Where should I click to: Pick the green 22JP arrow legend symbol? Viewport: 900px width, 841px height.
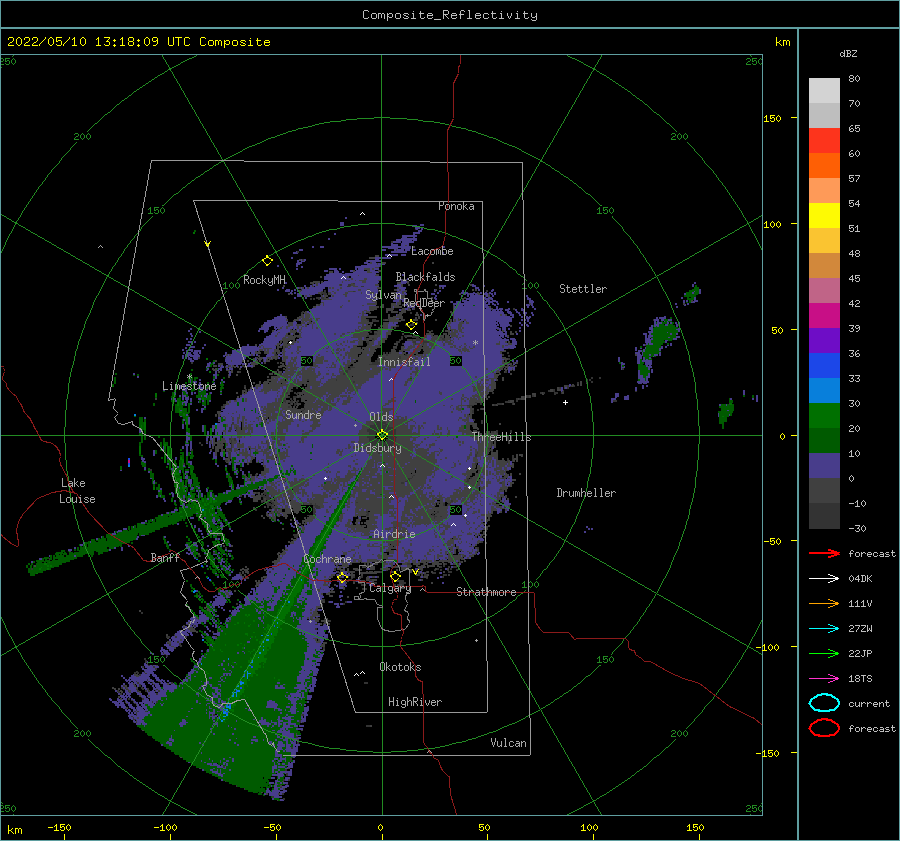click(x=824, y=653)
